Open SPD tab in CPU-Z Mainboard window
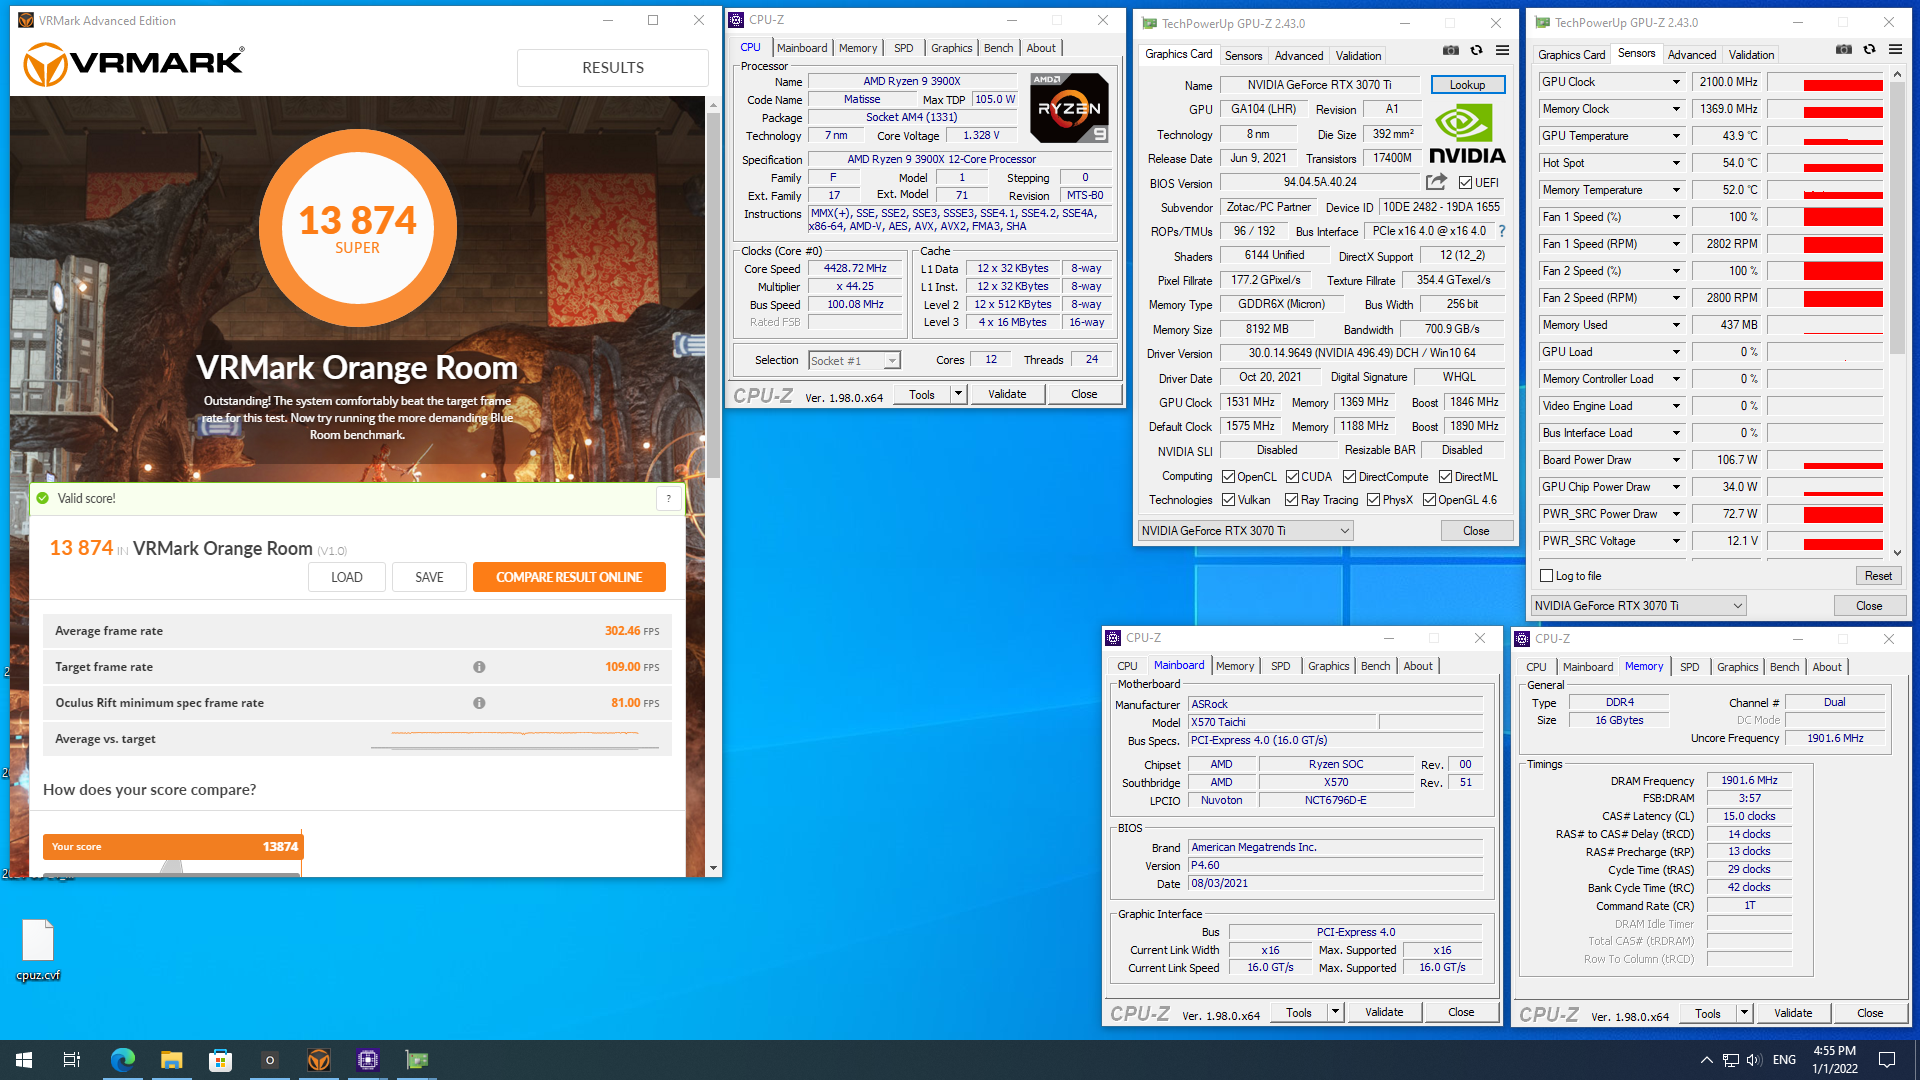 click(1280, 666)
